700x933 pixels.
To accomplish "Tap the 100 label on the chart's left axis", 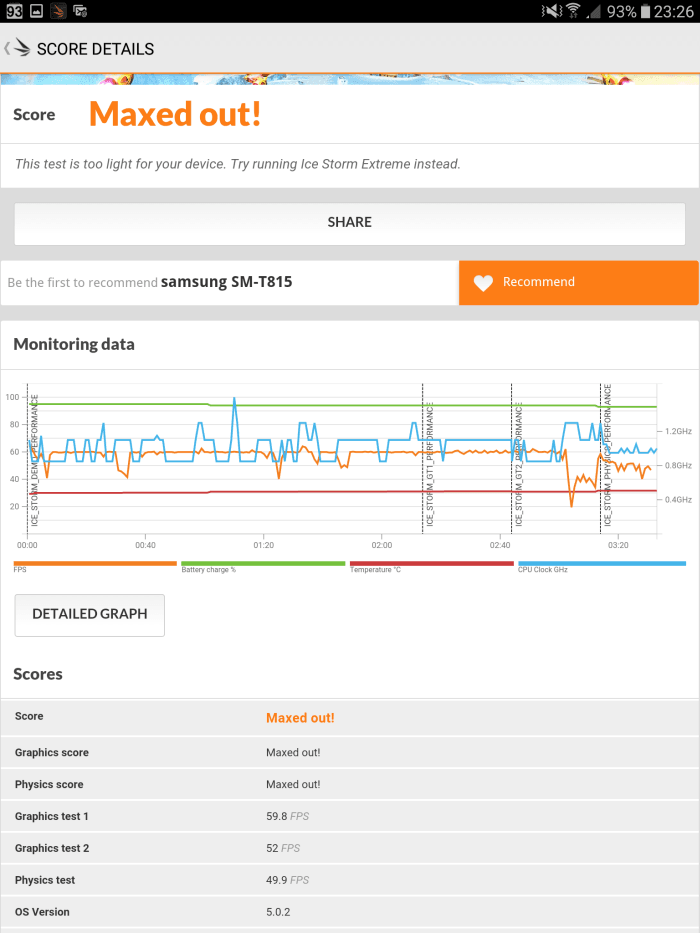I will pos(12,397).
